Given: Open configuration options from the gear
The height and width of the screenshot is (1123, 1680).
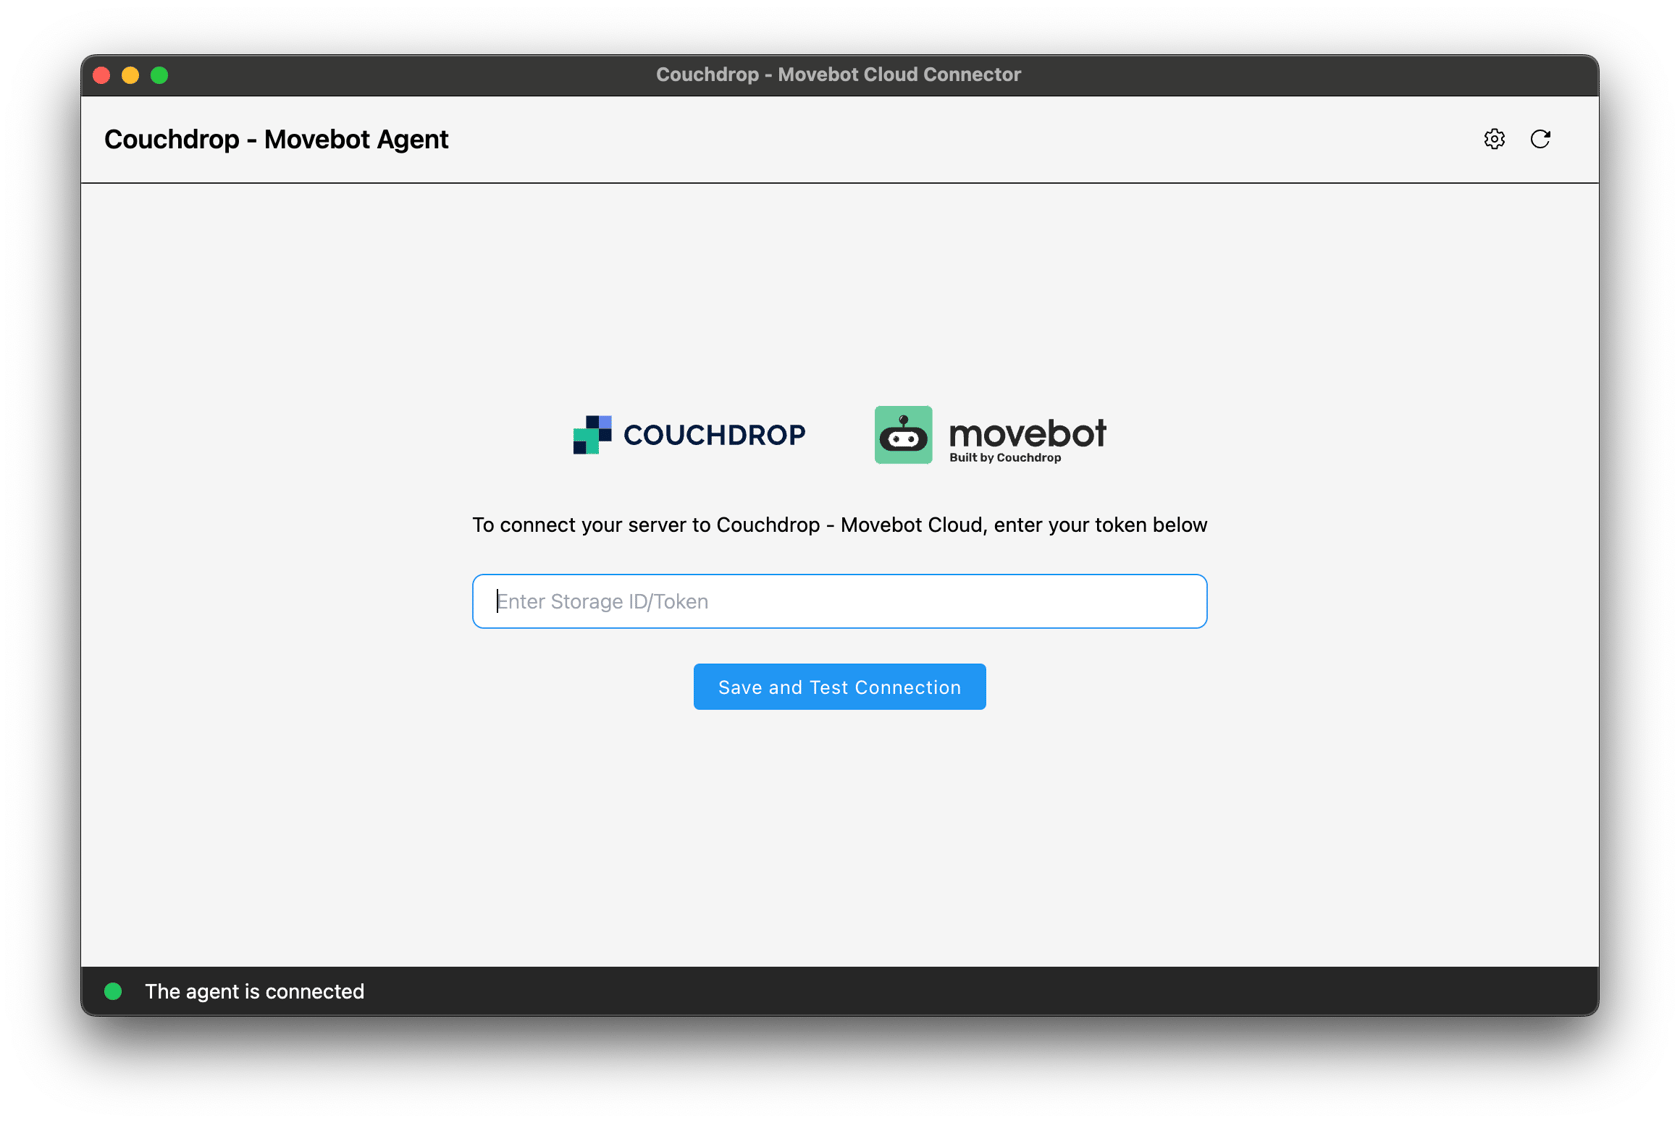Looking at the screenshot, I should 1494,139.
